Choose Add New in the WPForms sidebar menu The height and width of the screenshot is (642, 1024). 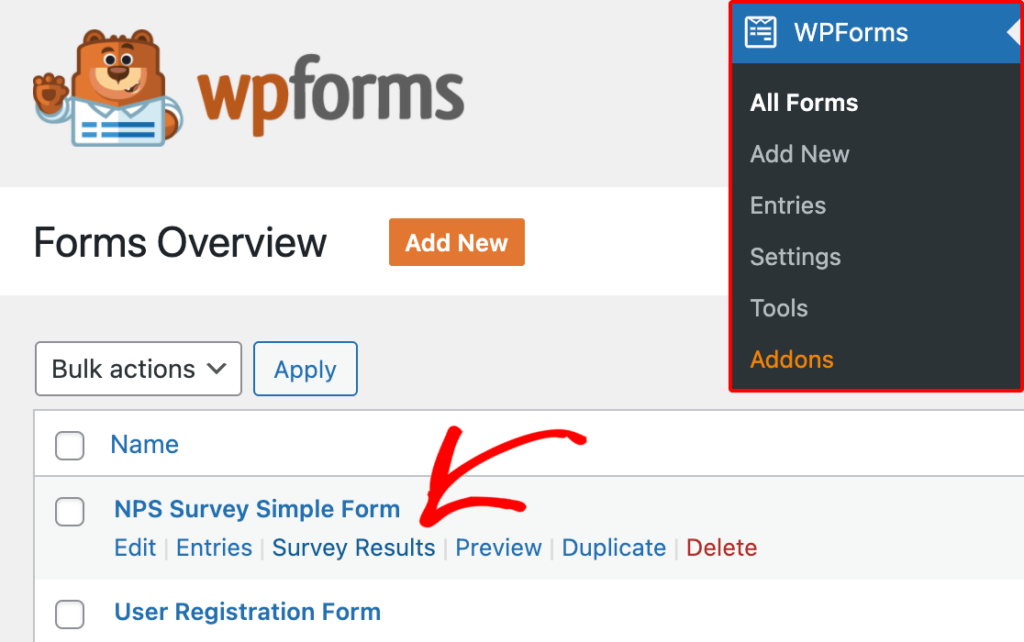click(x=799, y=154)
